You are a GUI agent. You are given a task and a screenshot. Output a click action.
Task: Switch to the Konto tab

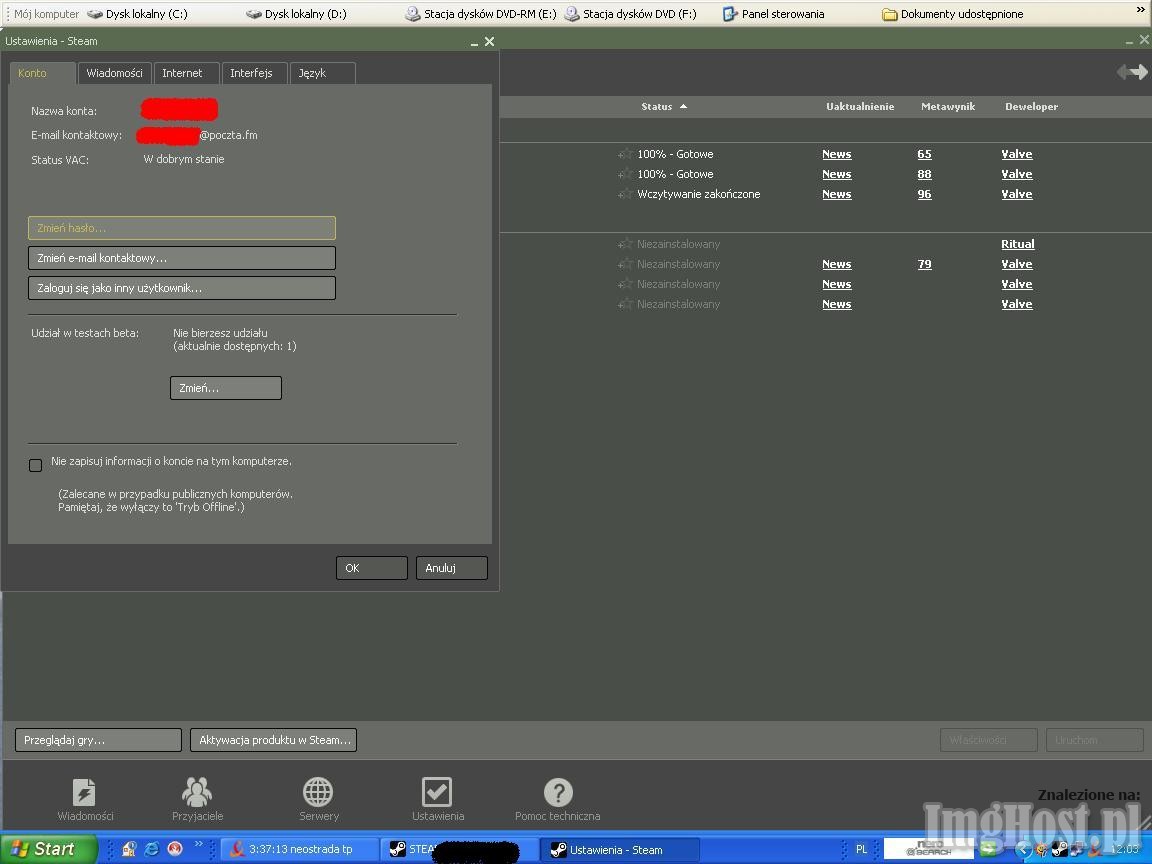(42, 73)
